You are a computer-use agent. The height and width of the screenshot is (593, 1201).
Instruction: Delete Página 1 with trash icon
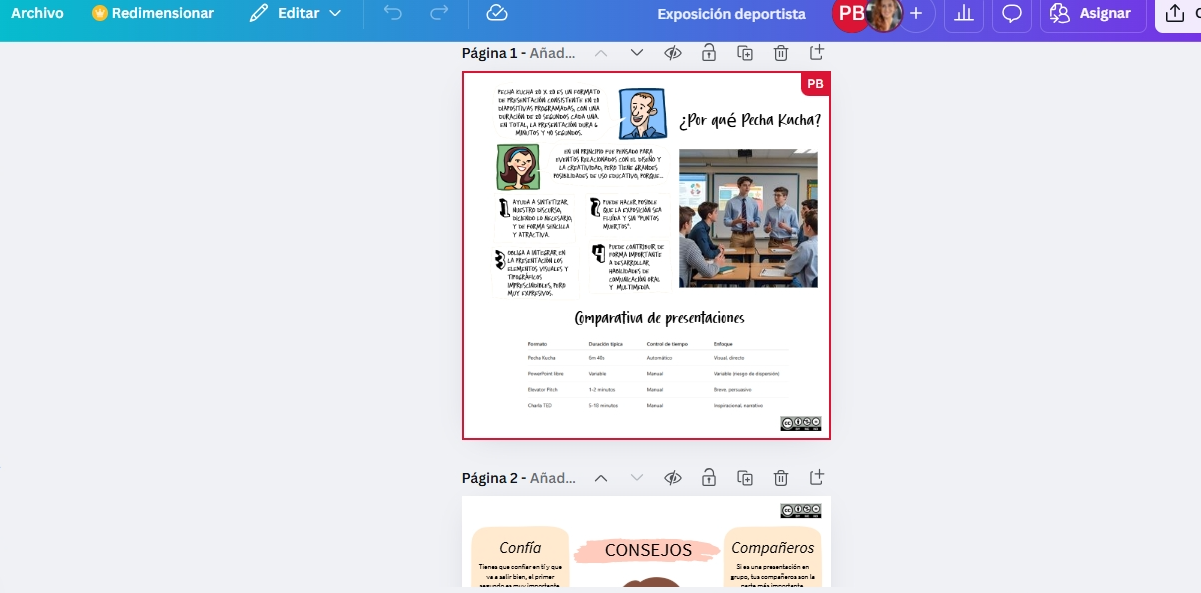781,53
